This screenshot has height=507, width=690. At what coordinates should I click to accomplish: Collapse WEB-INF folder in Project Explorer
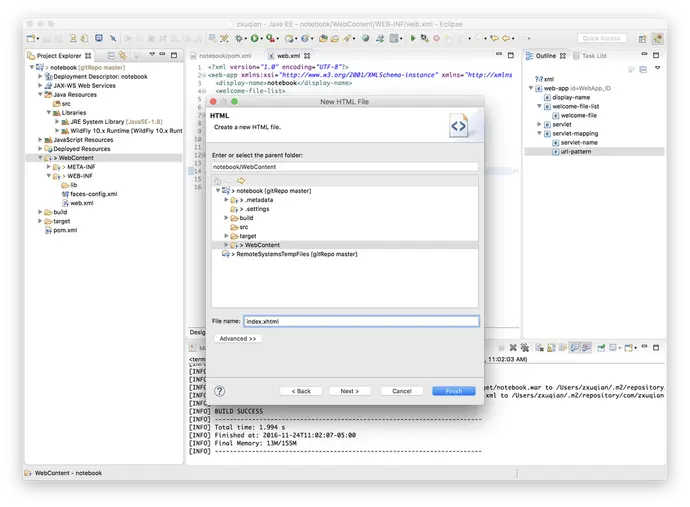[x=49, y=176]
